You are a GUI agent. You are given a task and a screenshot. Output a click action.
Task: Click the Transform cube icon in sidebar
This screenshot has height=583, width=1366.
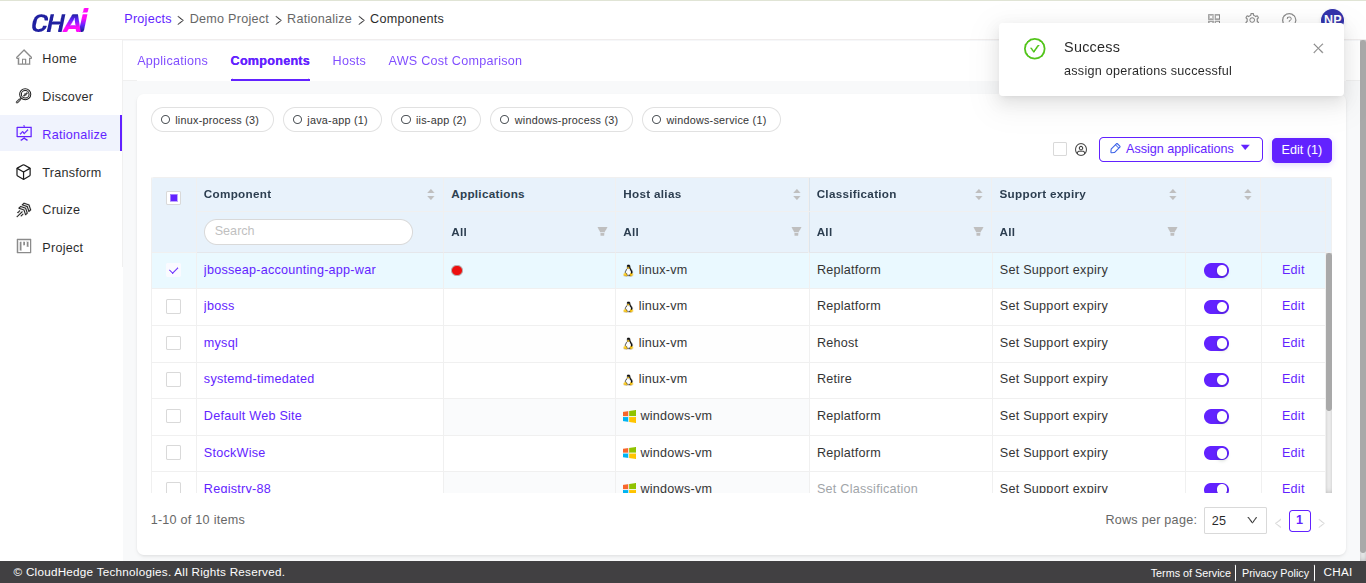click(24, 172)
